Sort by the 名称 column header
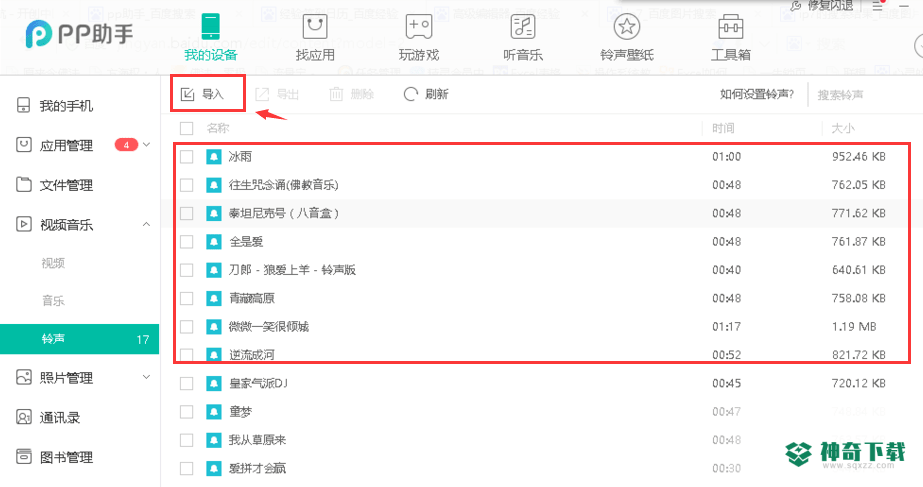The height and width of the screenshot is (487, 923). 218,128
